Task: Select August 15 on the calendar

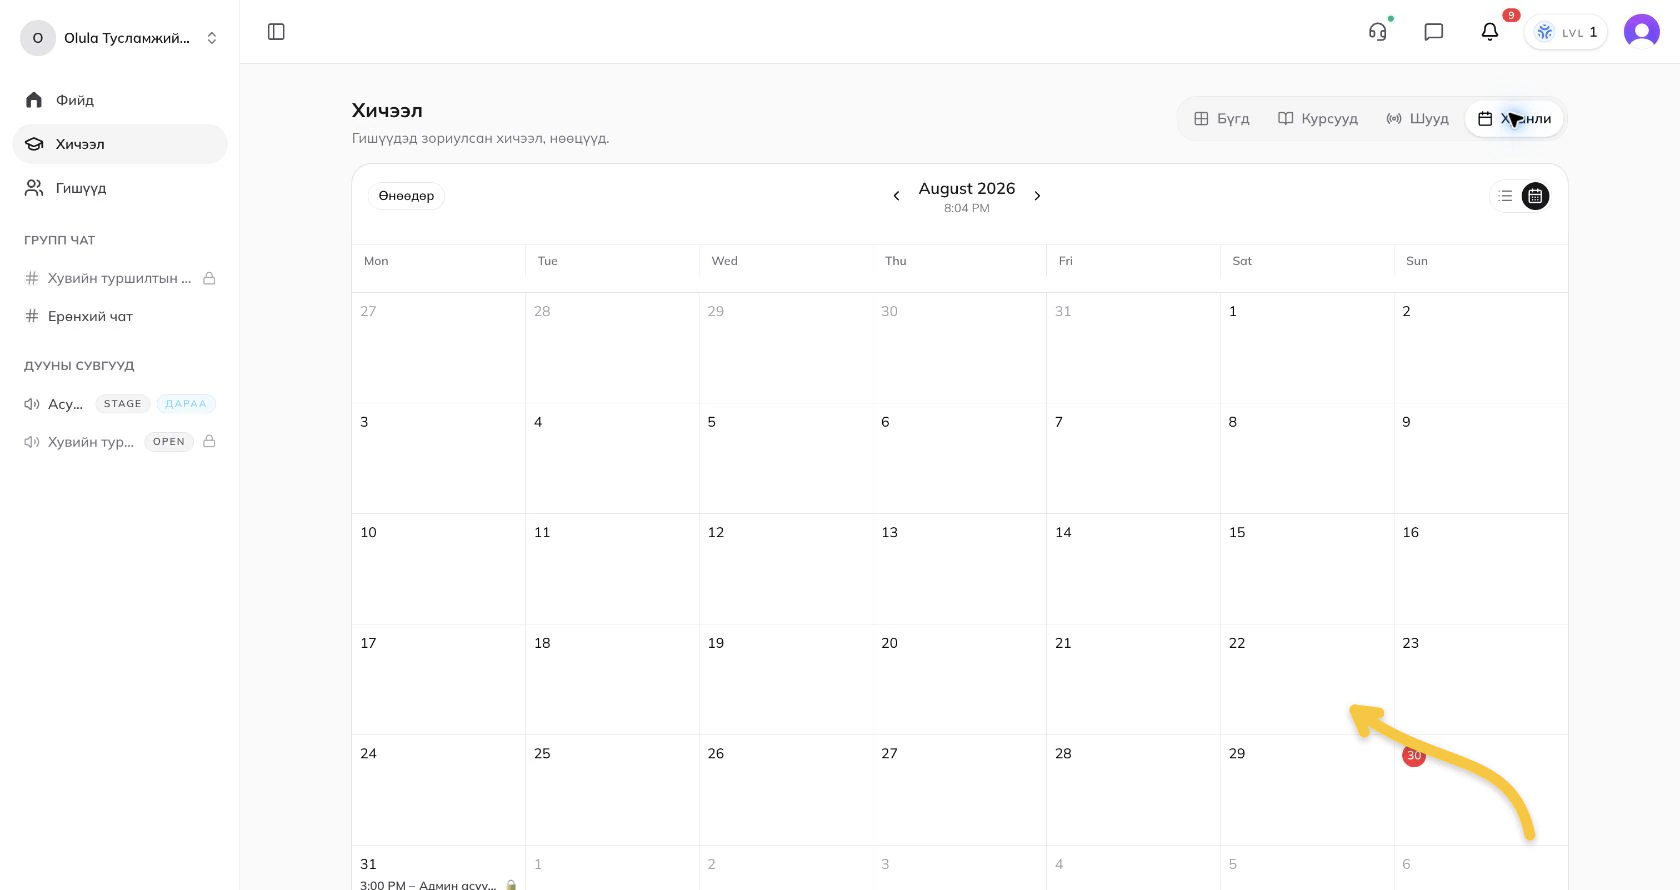Action: [x=1307, y=569]
